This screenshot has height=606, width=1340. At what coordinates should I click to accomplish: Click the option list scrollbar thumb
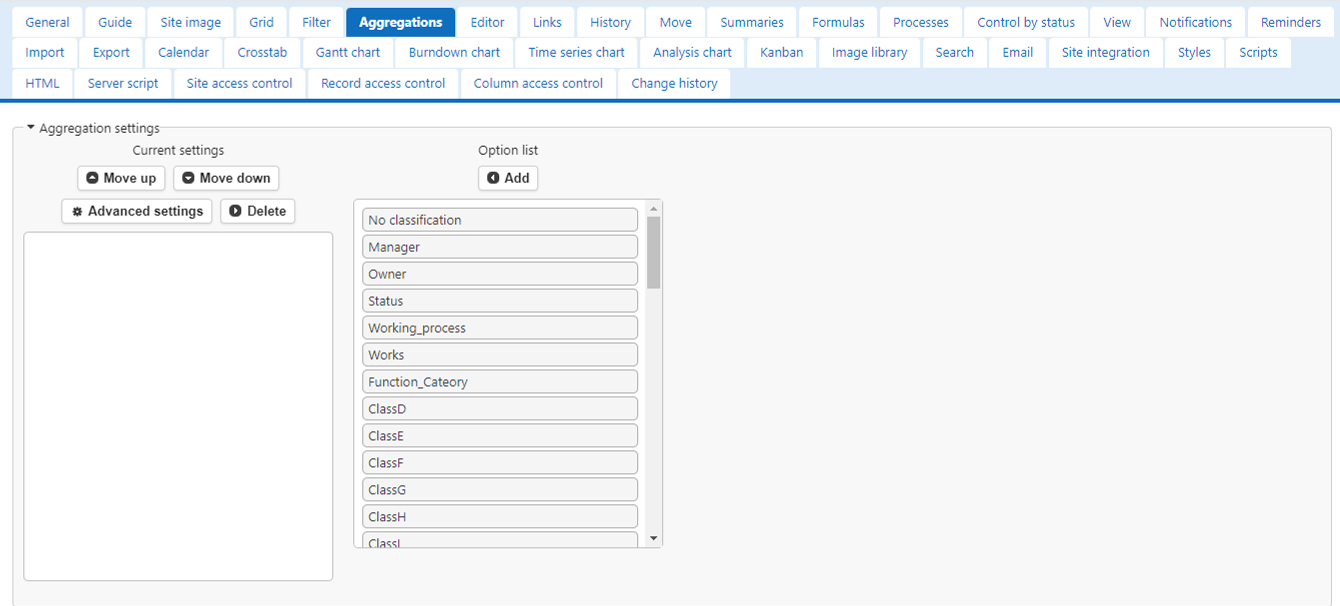pyautogui.click(x=654, y=253)
